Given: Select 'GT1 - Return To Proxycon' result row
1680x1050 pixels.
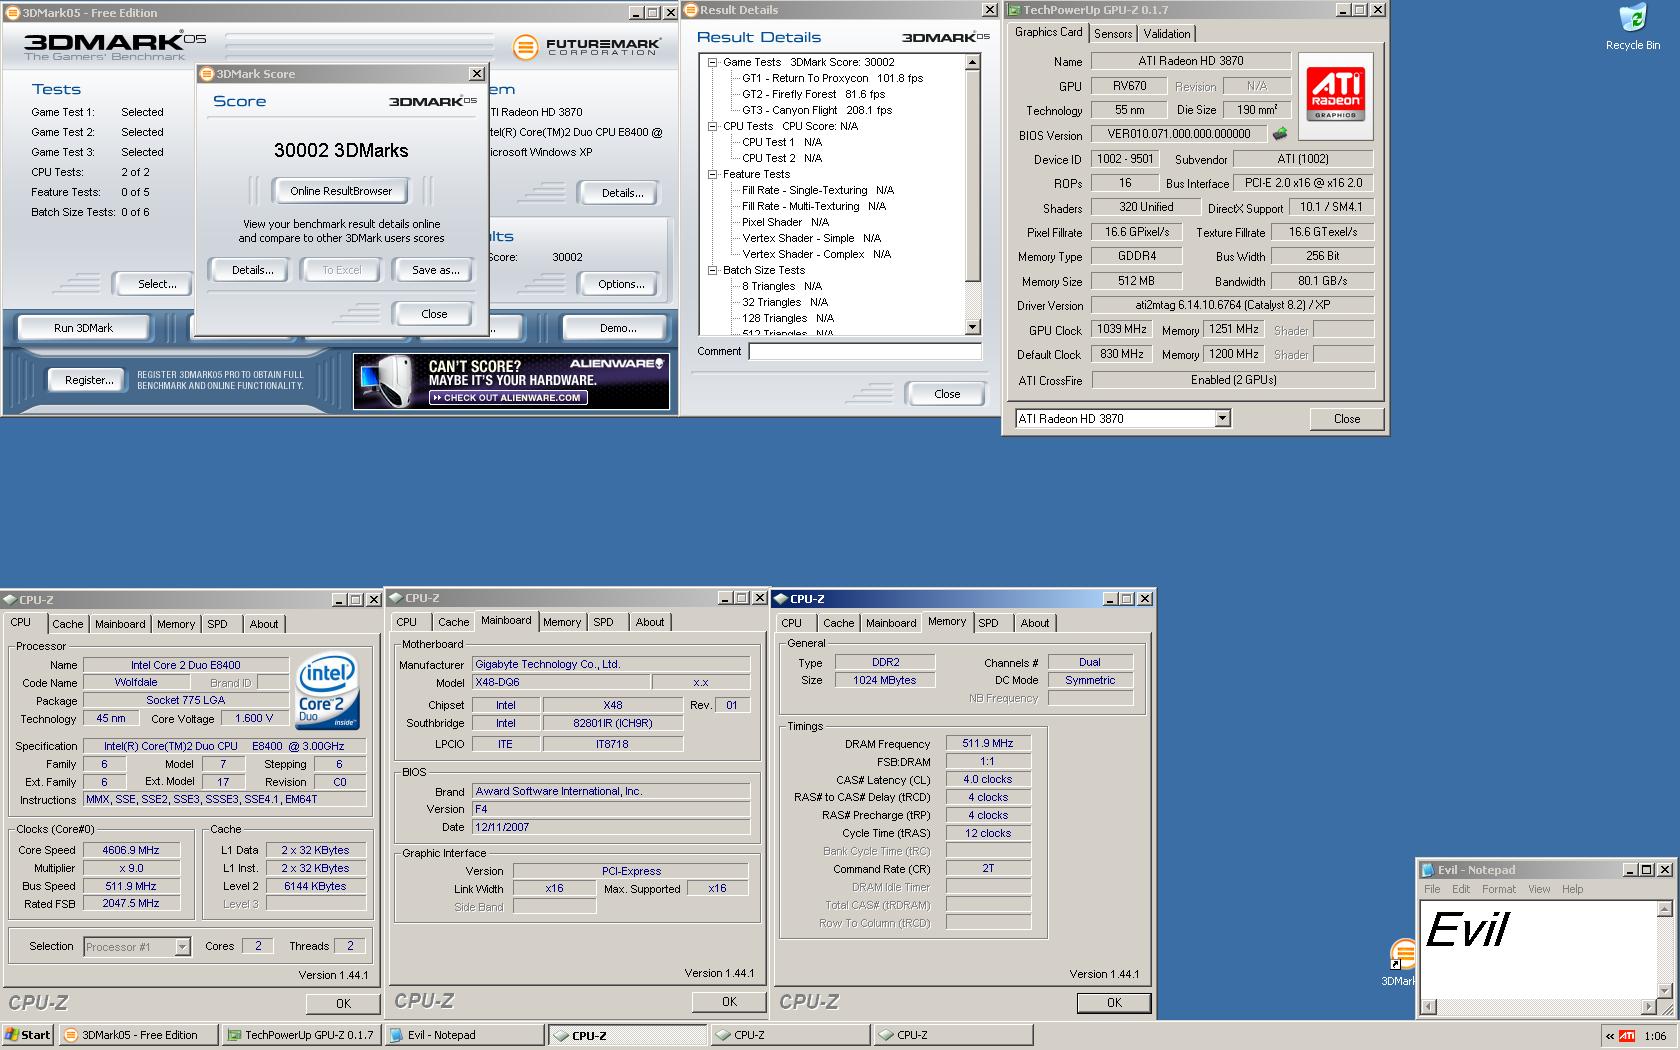Looking at the screenshot, I should [832, 78].
